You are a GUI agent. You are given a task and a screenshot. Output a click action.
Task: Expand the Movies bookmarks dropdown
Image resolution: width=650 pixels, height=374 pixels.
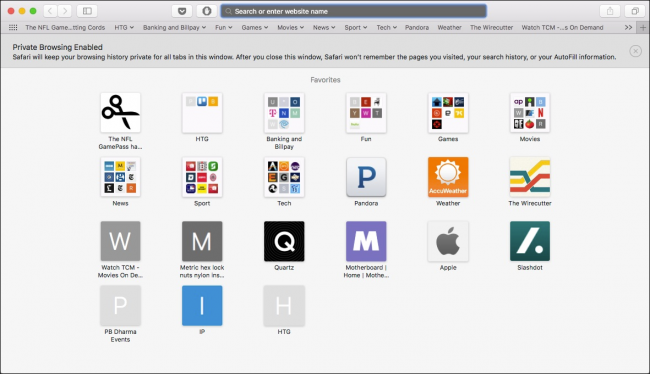[x=291, y=27]
